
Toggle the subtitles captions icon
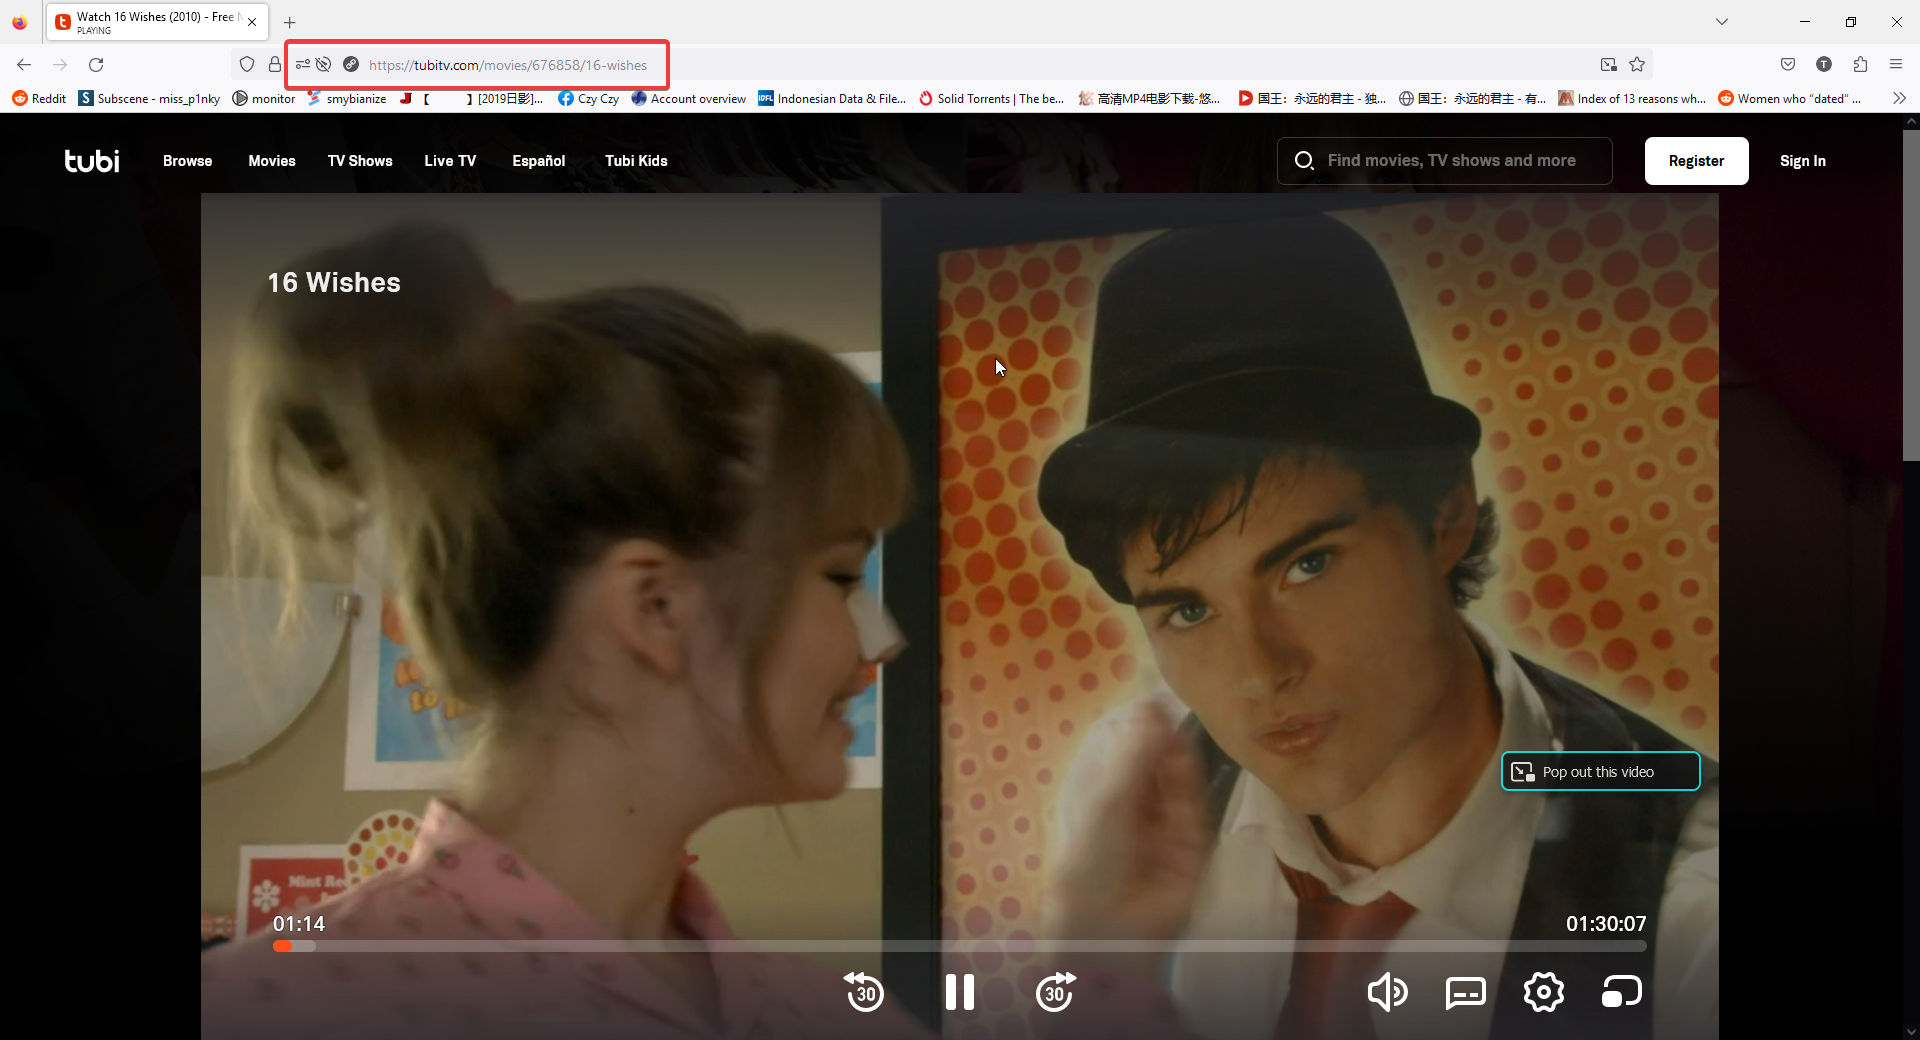tap(1466, 992)
